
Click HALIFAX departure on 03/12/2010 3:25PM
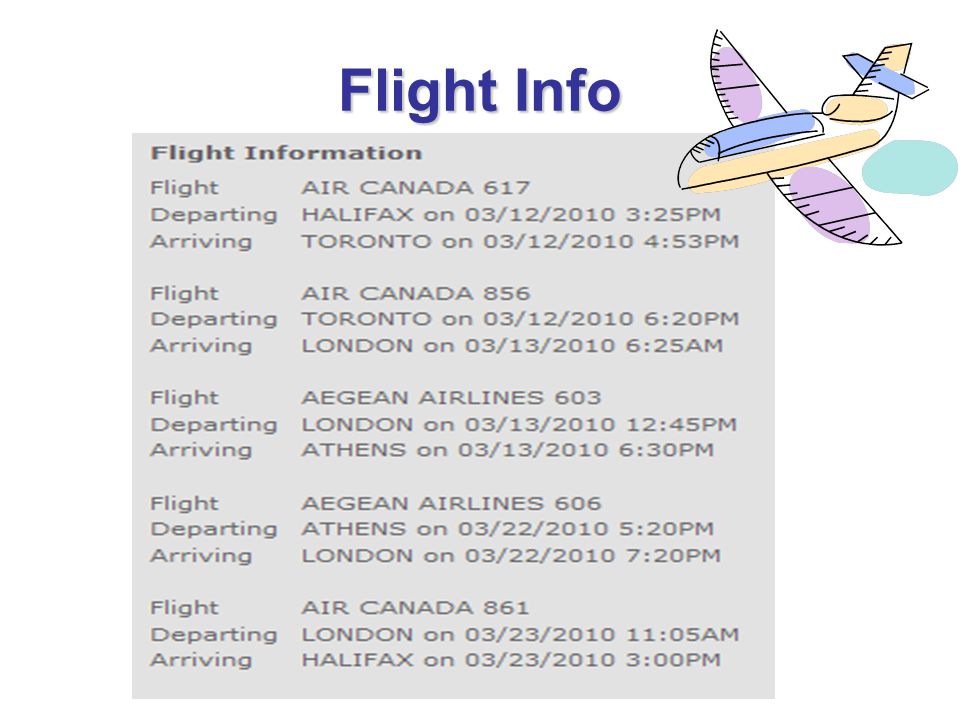511,214
